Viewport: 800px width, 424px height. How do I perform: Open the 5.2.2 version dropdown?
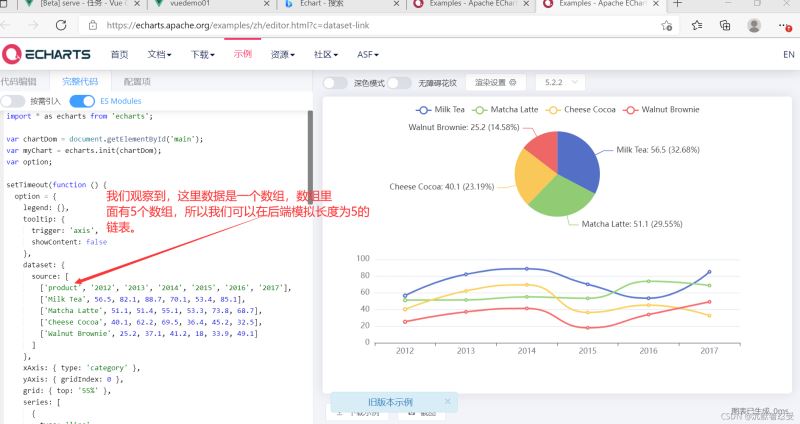click(x=560, y=82)
